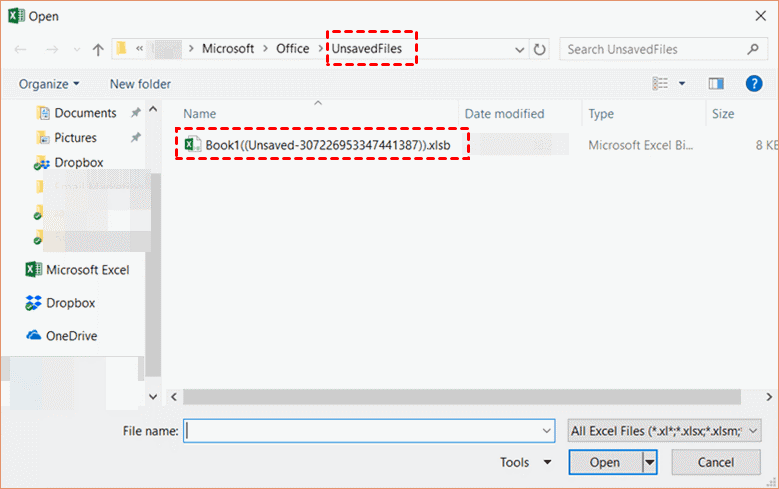Image resolution: width=779 pixels, height=489 pixels.
Task: Select the Microsoft breadcrumb segment
Action: coord(228,49)
